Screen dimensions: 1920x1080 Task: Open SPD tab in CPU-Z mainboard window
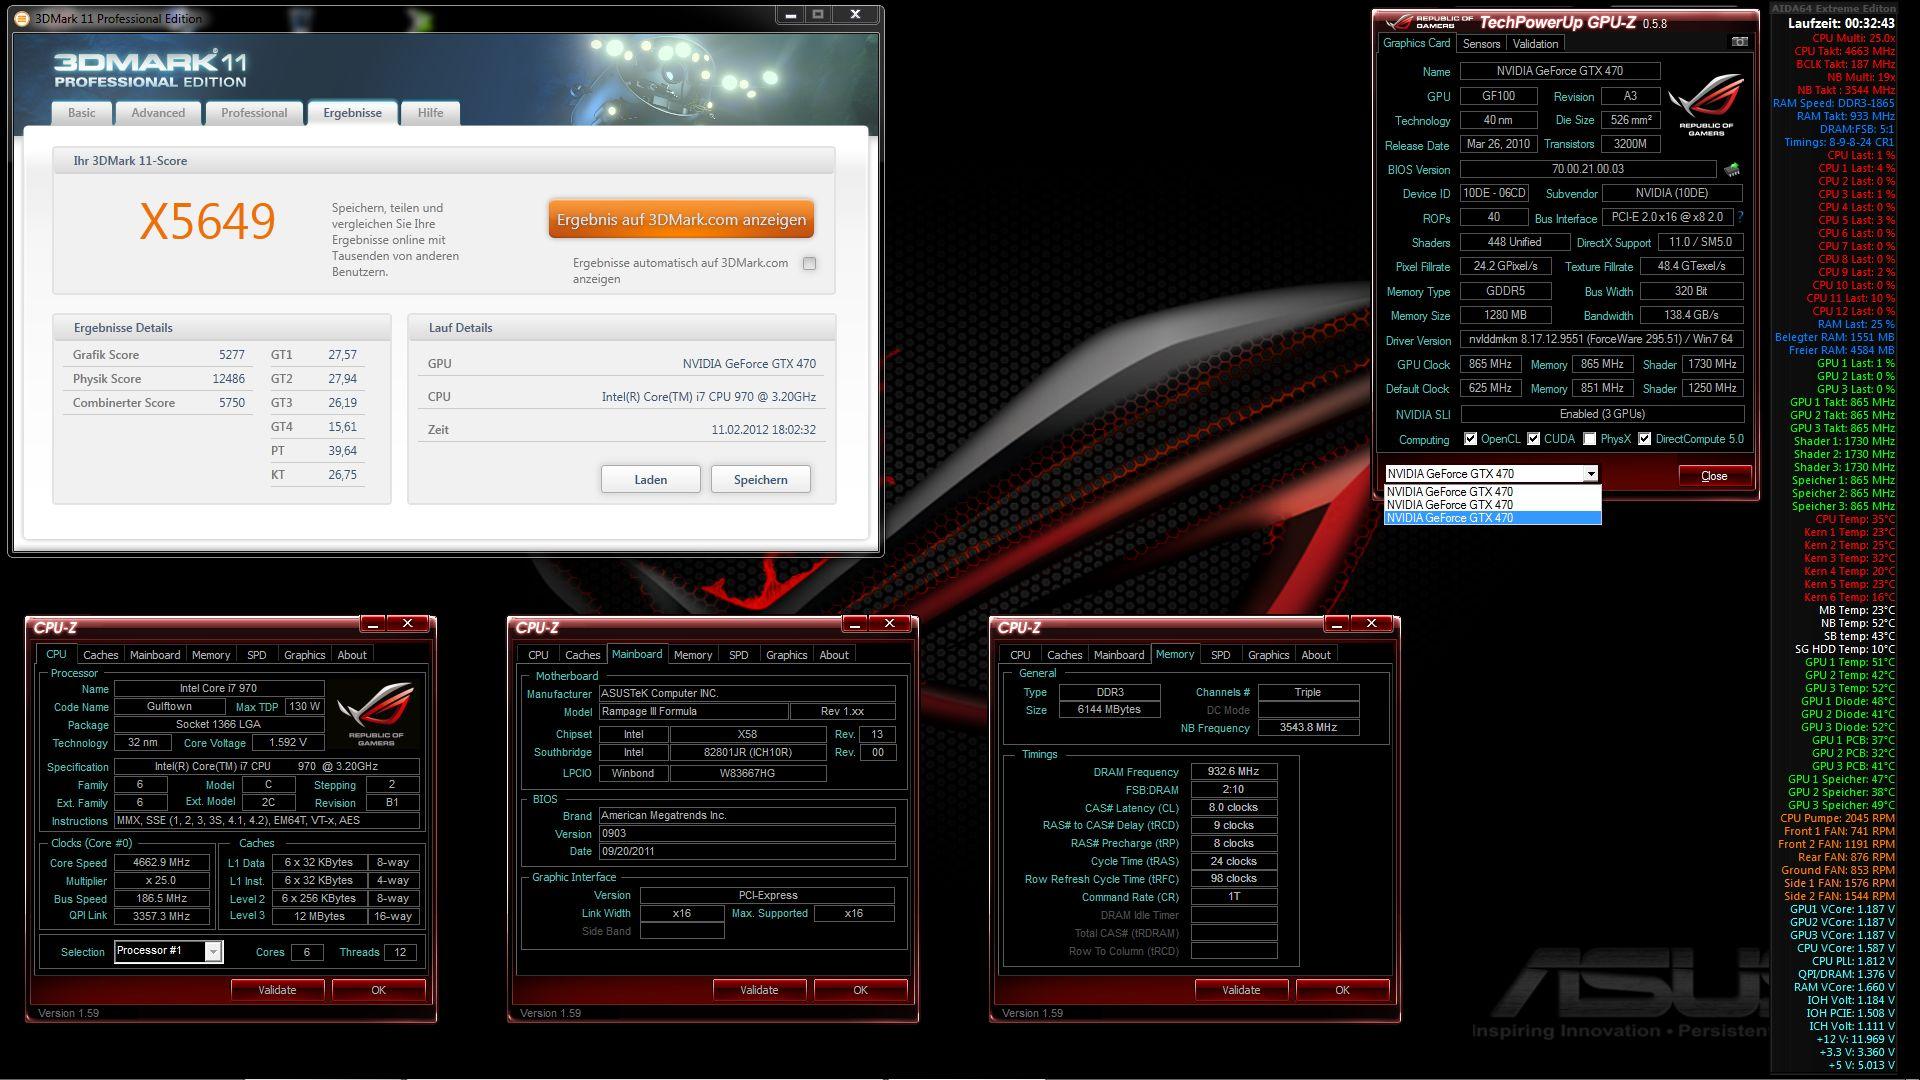pyautogui.click(x=739, y=655)
